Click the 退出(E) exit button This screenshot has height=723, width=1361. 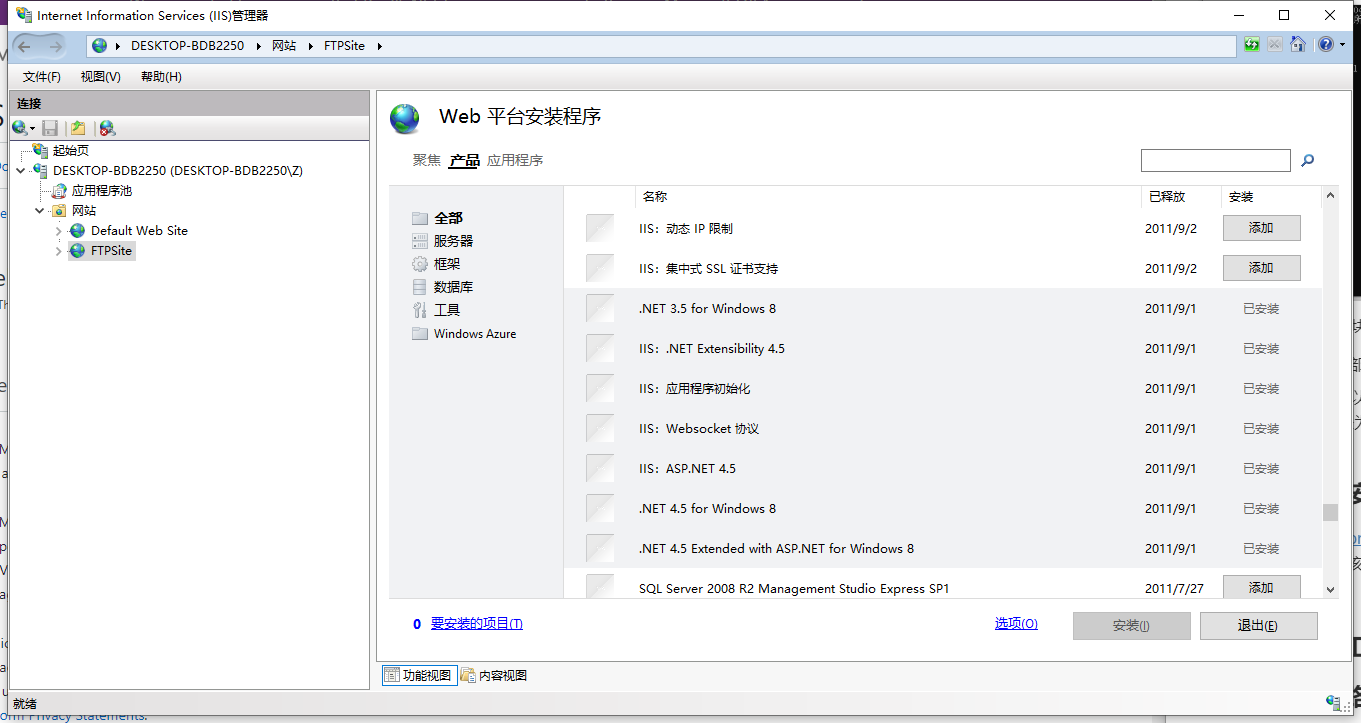(1258, 625)
